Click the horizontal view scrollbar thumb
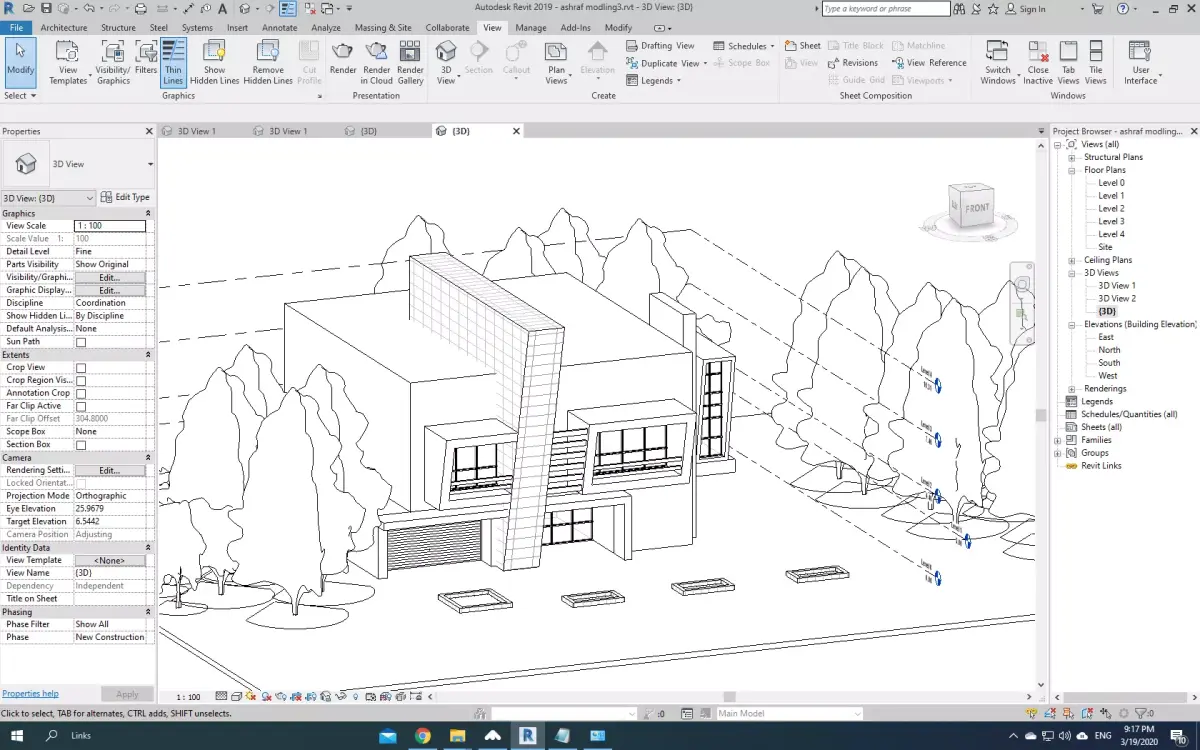1200x750 pixels. 730,696
